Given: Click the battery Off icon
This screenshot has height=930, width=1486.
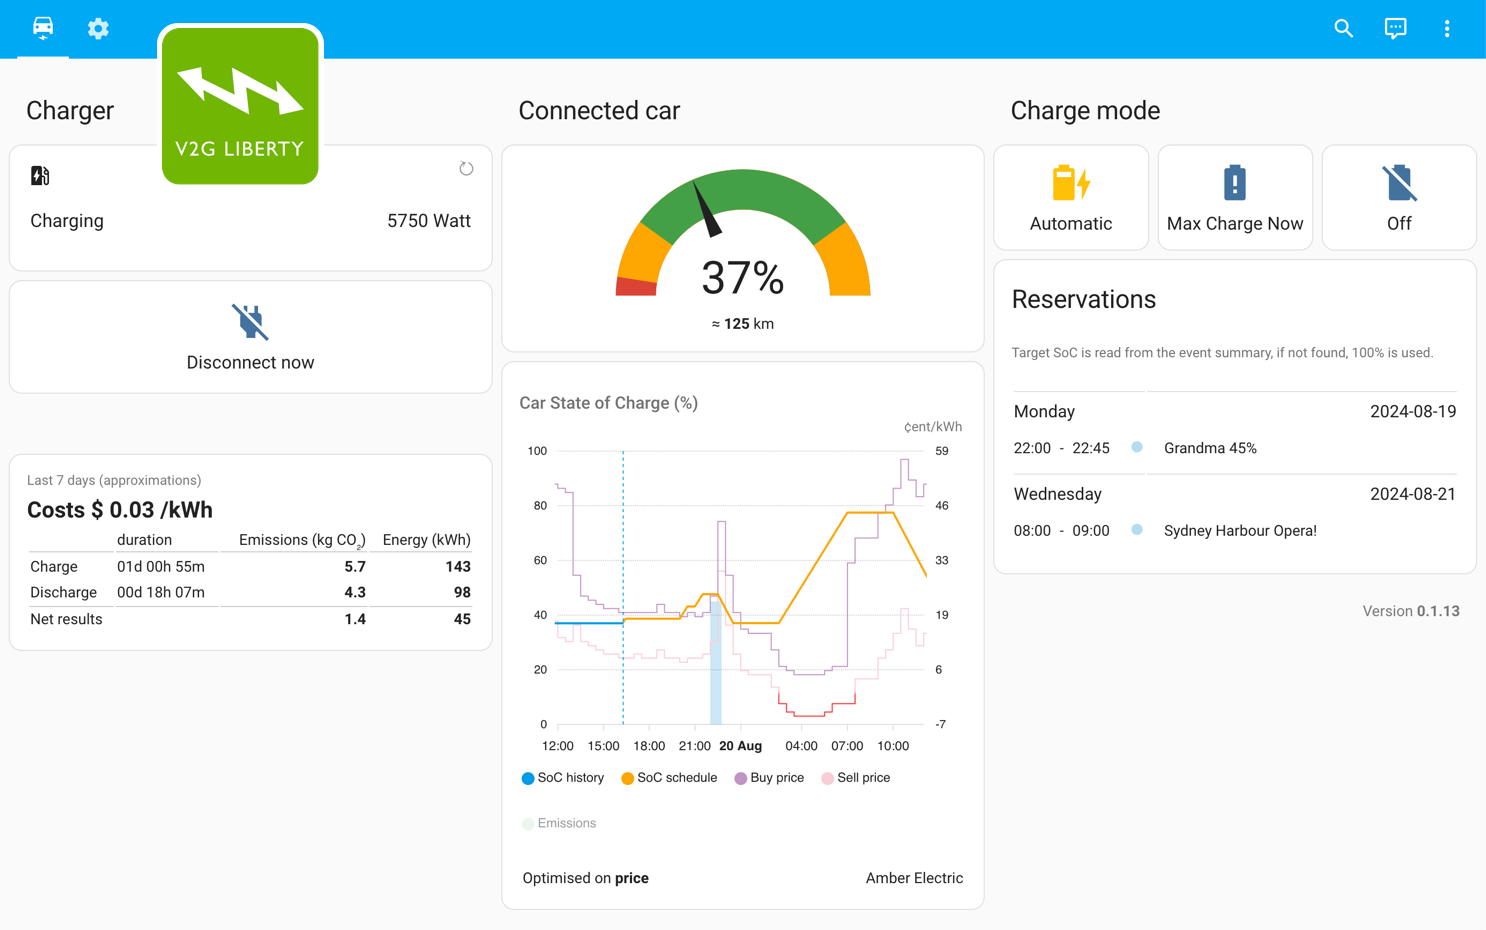Looking at the screenshot, I should pyautogui.click(x=1399, y=183).
